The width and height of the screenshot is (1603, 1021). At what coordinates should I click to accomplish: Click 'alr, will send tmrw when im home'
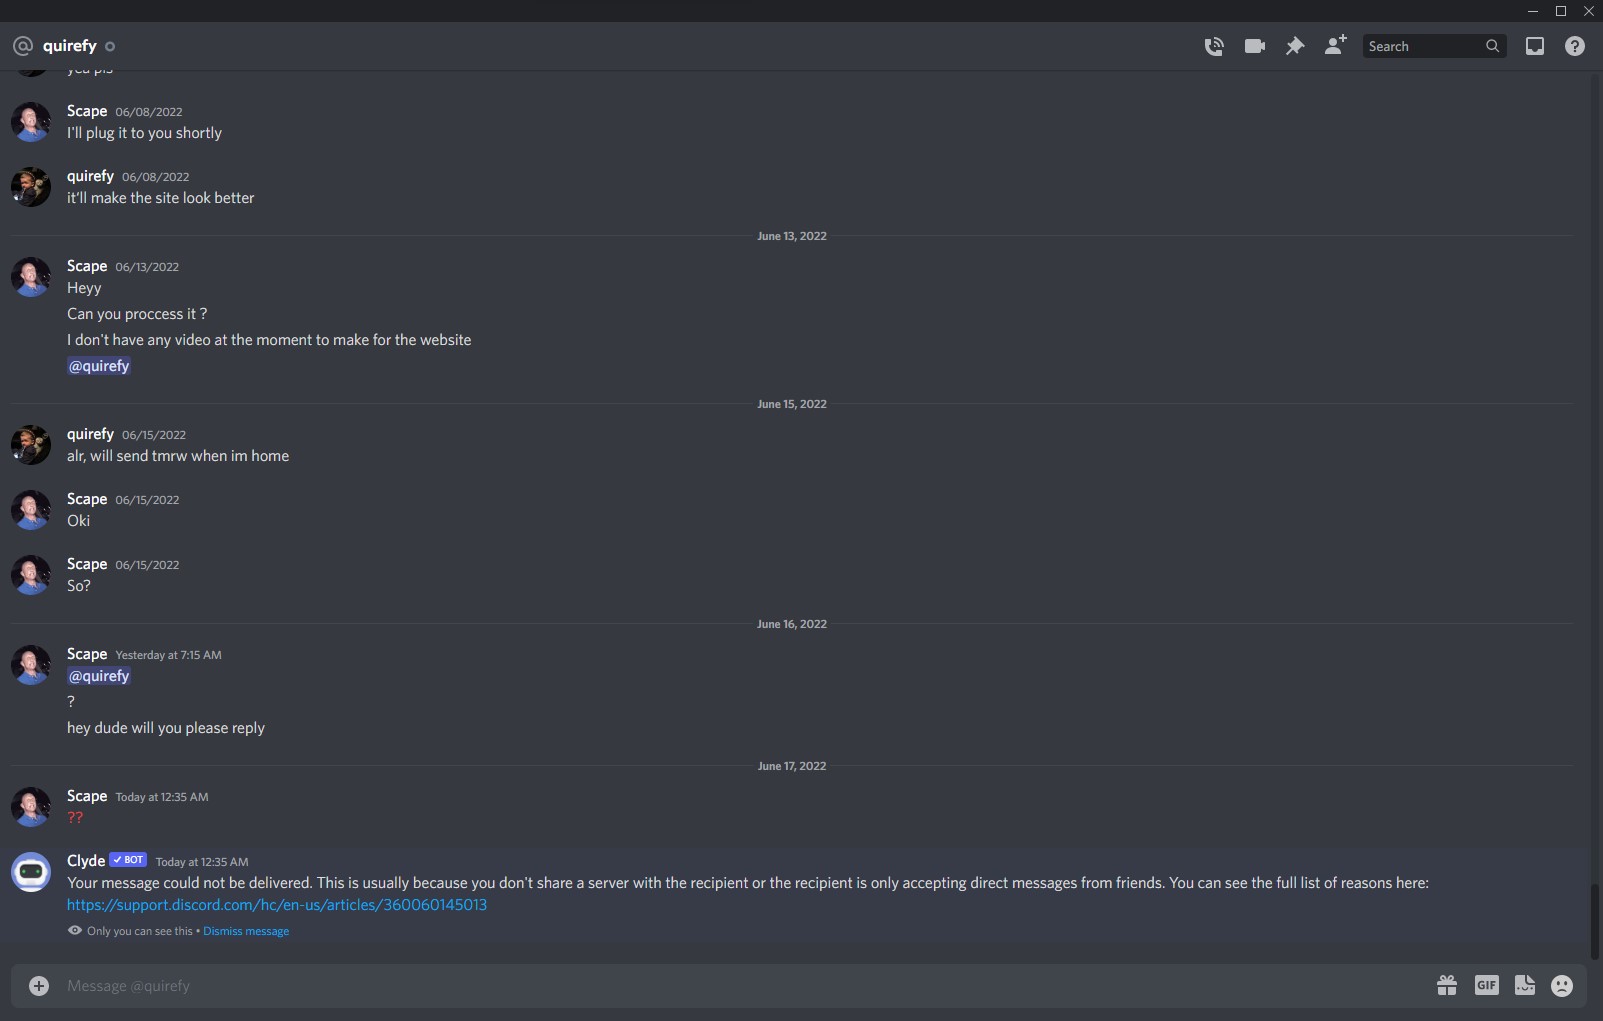178,456
